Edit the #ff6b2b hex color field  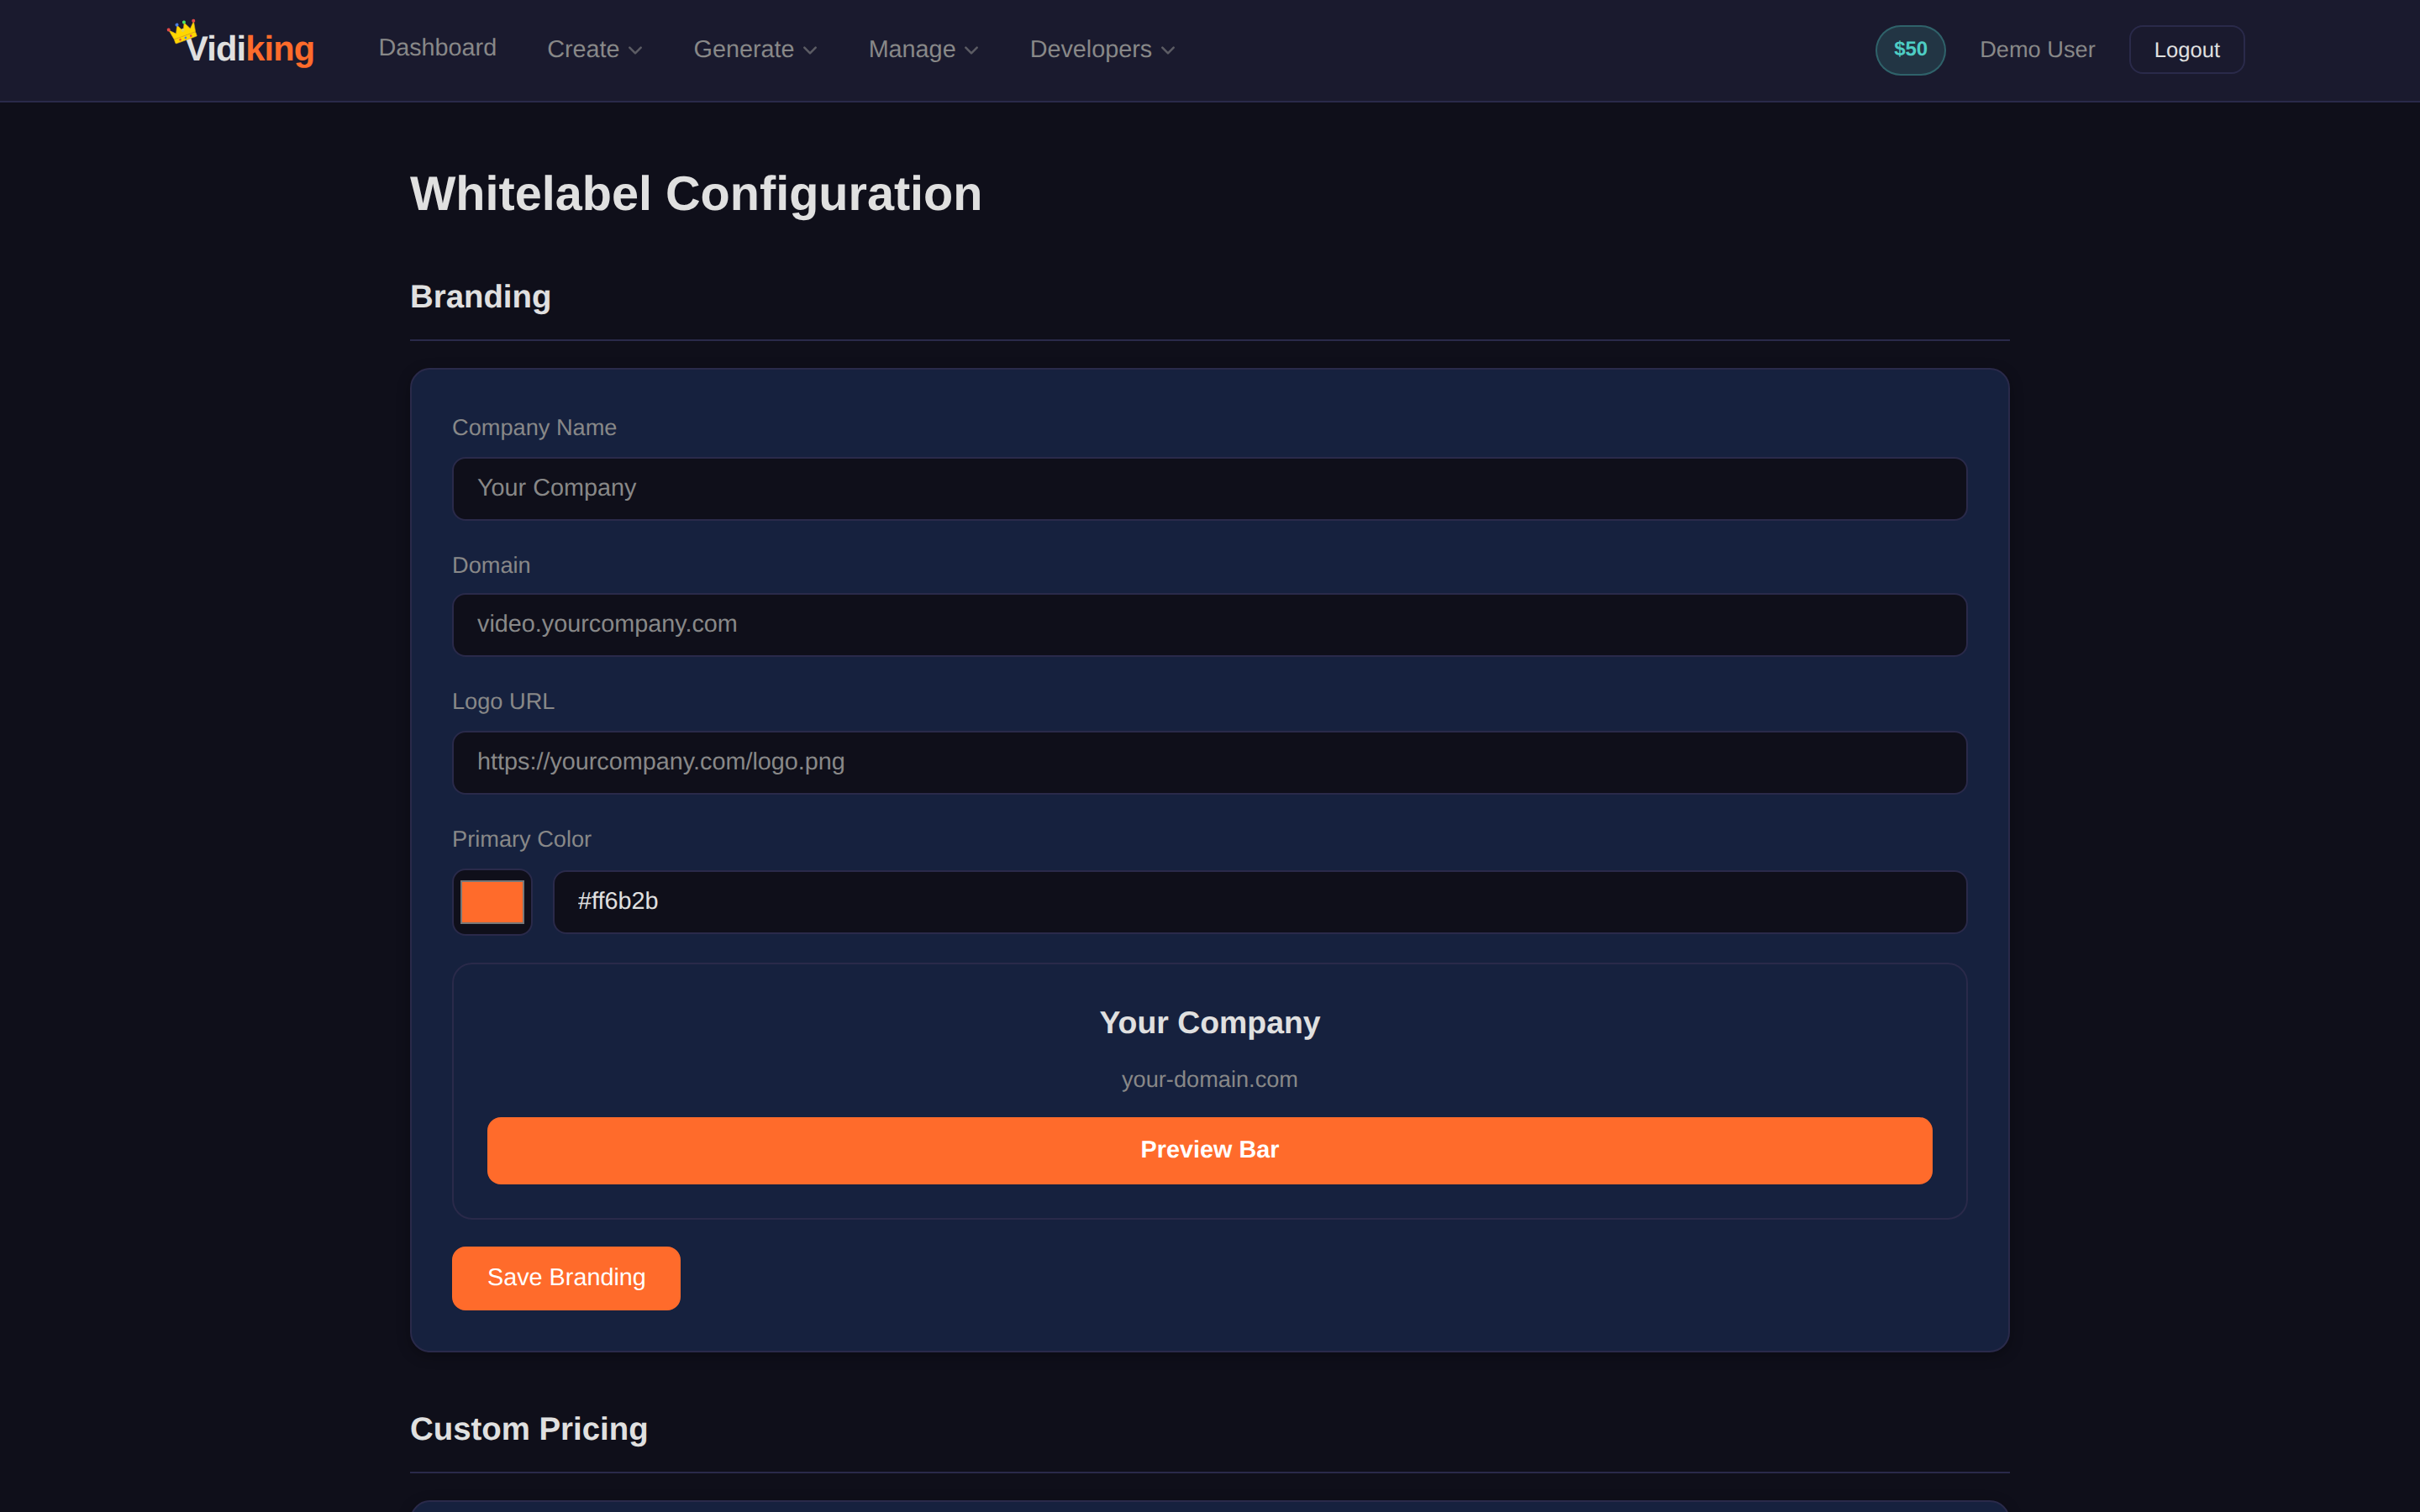coord(1259,901)
